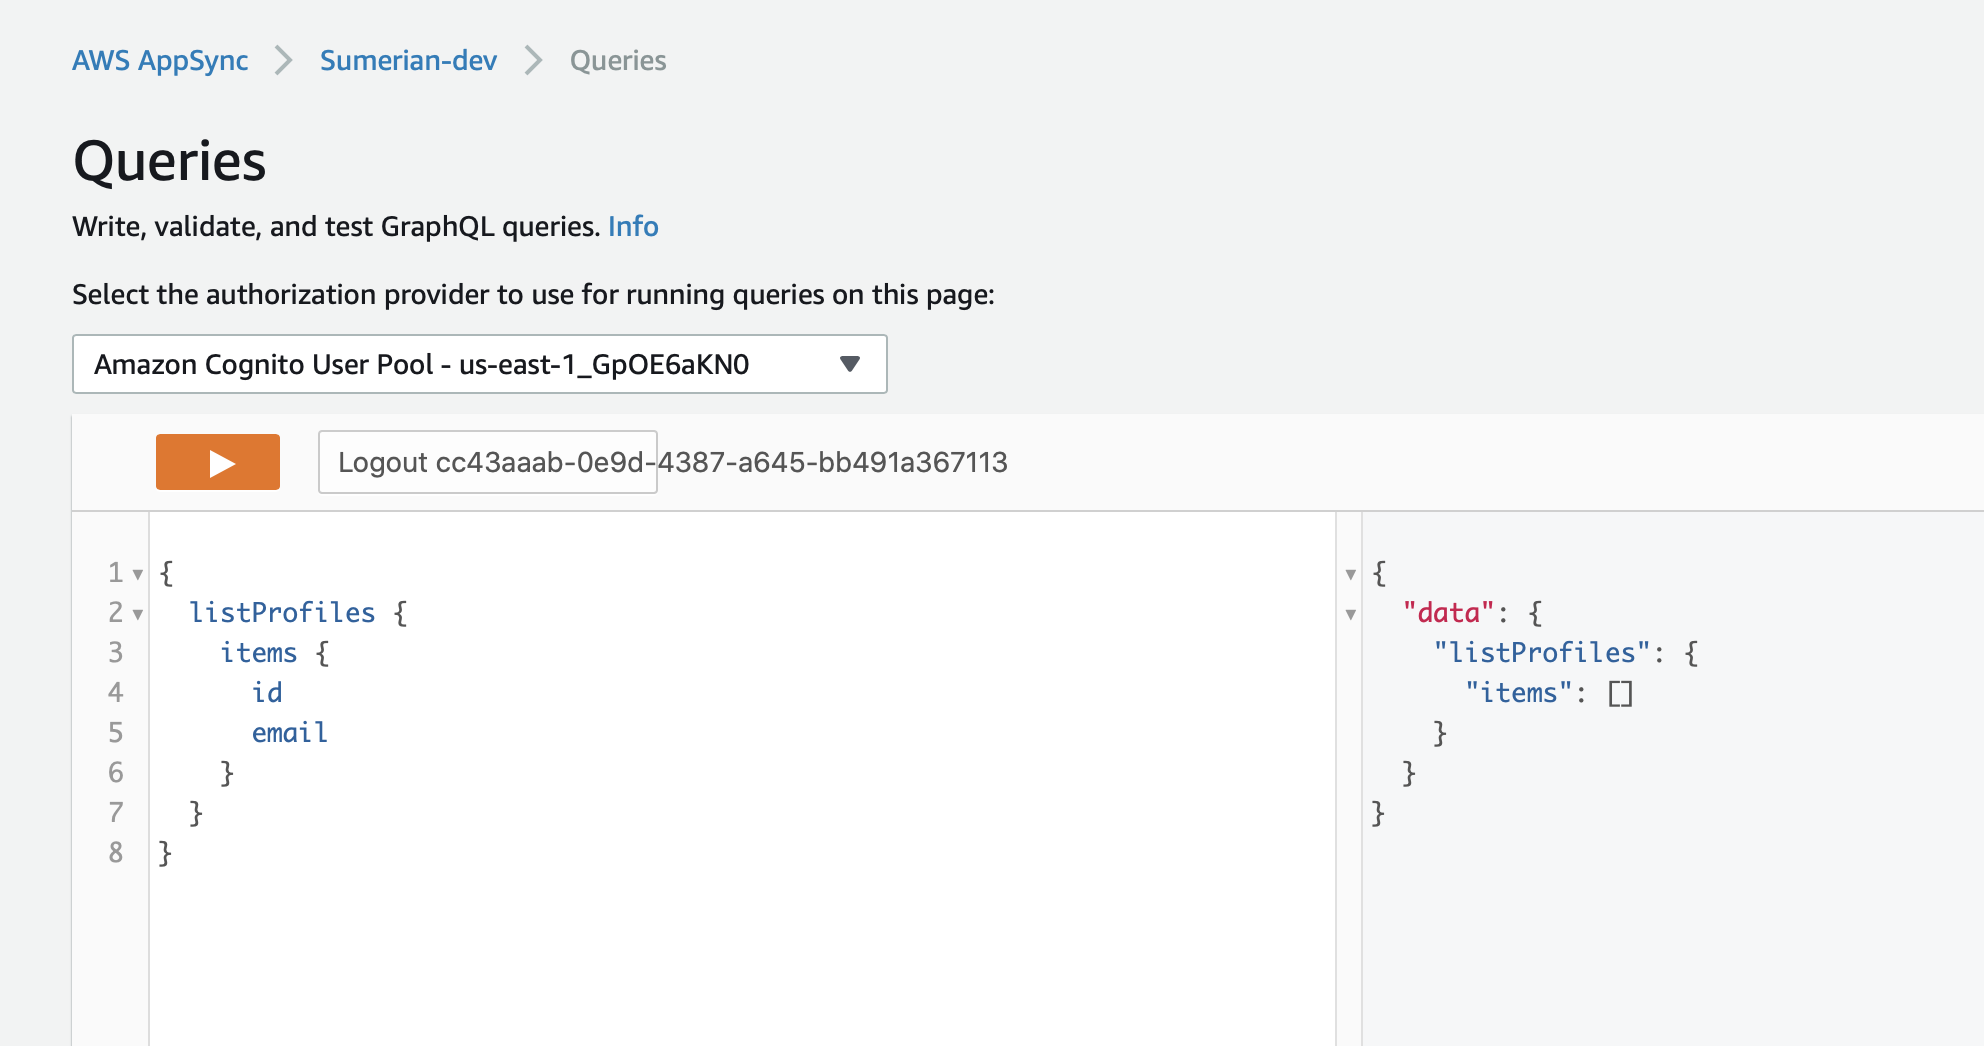Click line number 8 in the gutter

tap(116, 852)
